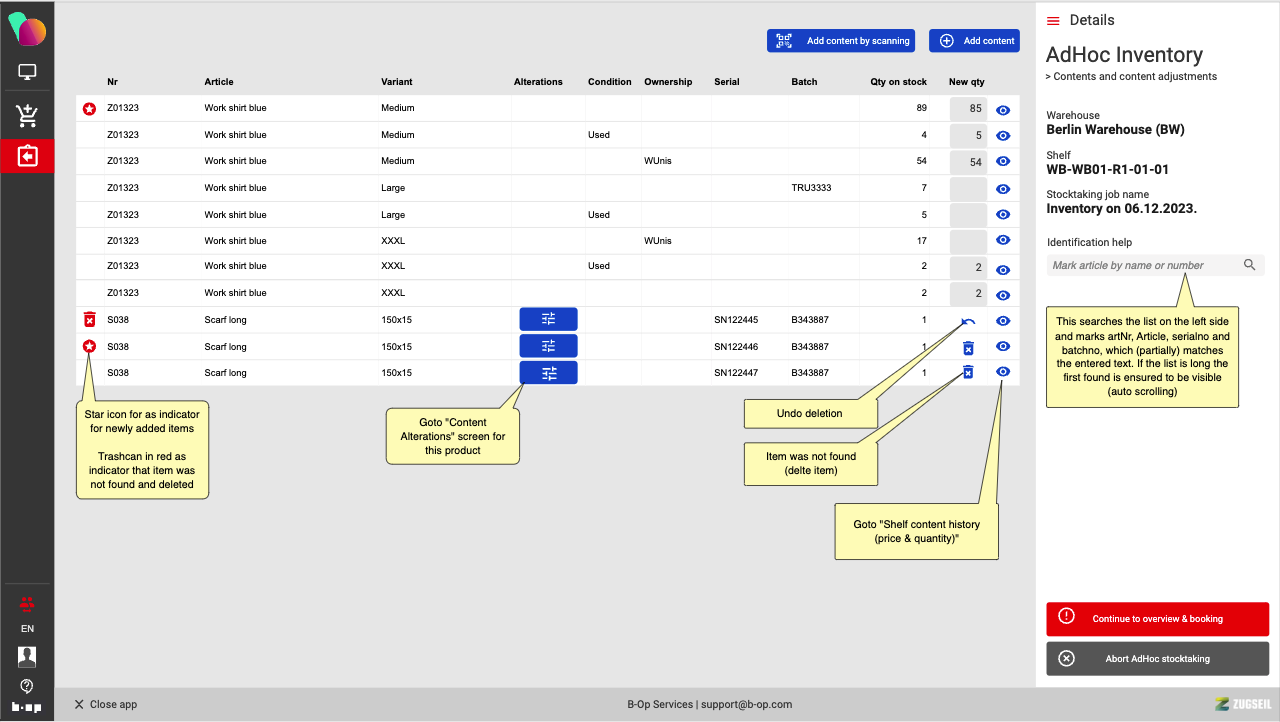Viewport: 1280px width, 722px height.
Task: Show history for batch TRU3333 row
Action: [1003, 189]
